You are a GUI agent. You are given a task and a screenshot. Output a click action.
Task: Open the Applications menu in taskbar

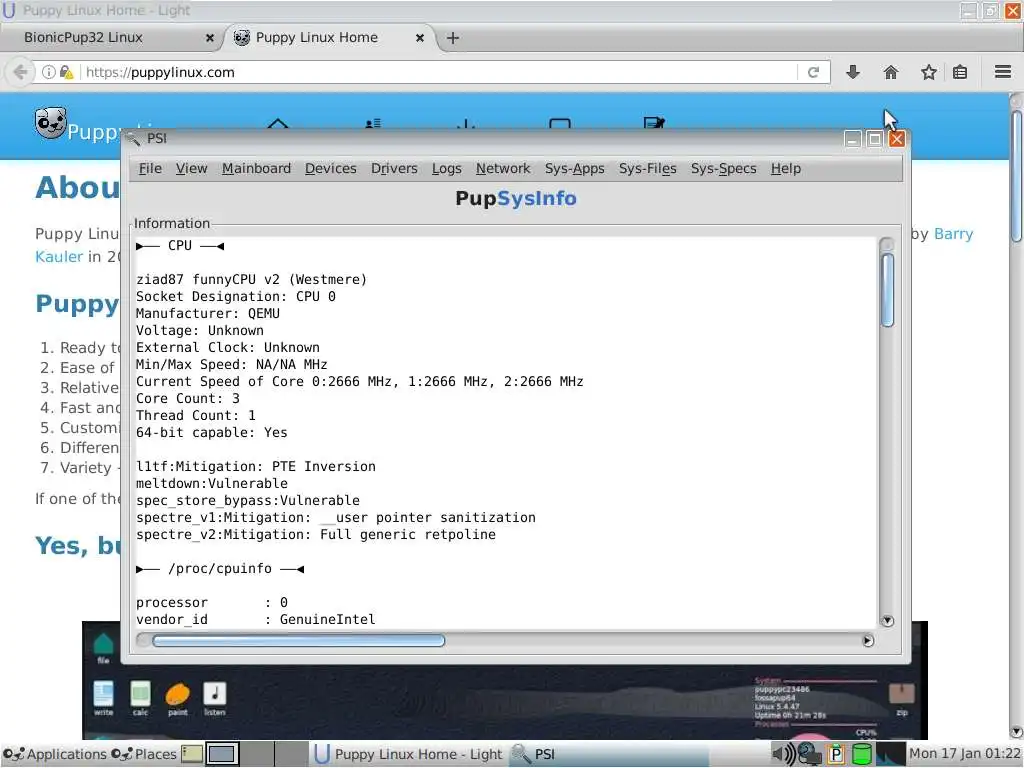(x=55, y=754)
